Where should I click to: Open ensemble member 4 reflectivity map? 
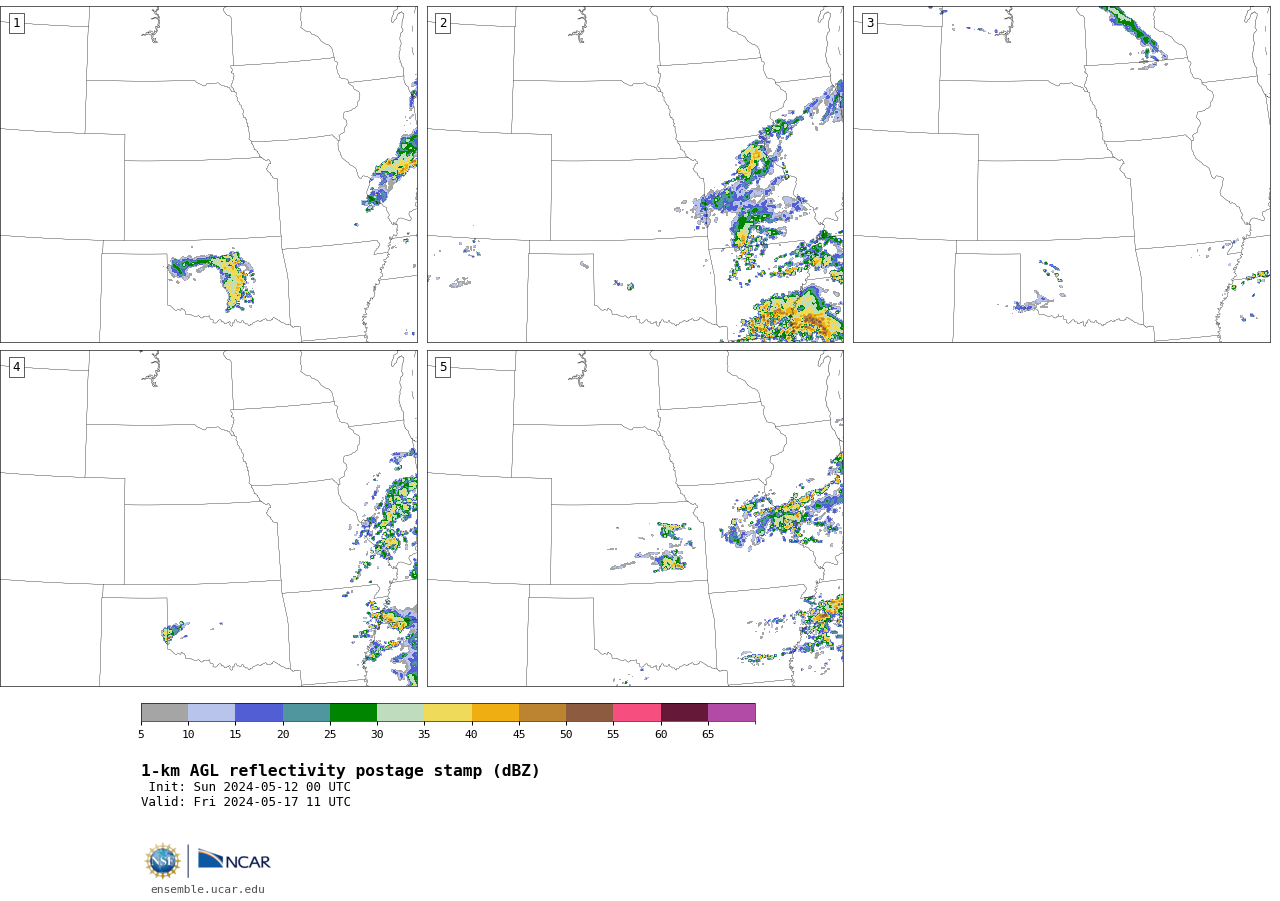[x=209, y=518]
